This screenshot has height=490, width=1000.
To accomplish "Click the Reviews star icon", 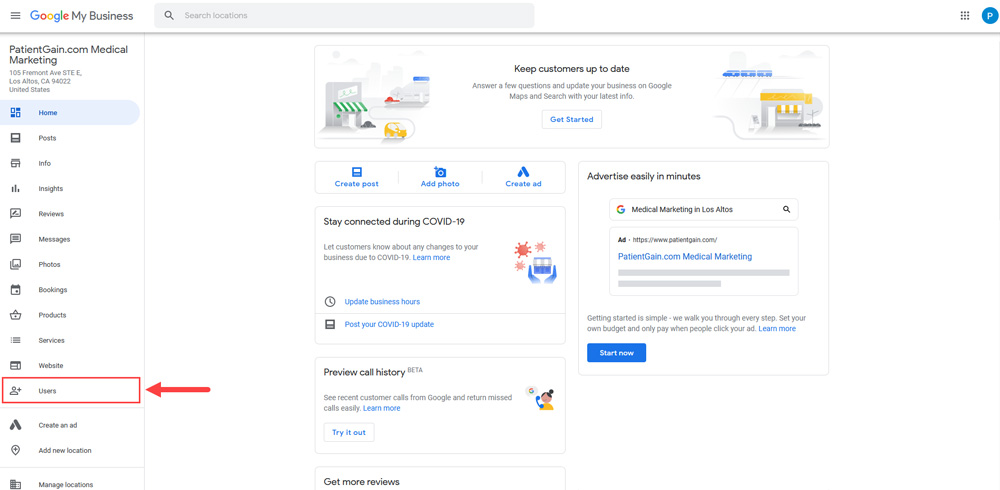I will [15, 214].
